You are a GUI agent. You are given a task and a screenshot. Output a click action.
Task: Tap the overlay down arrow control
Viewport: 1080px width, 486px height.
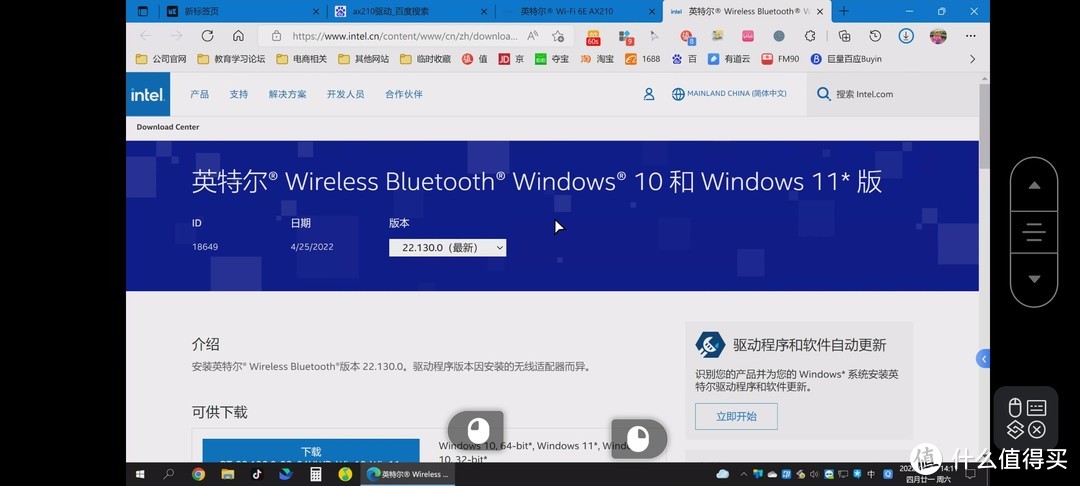(1034, 279)
